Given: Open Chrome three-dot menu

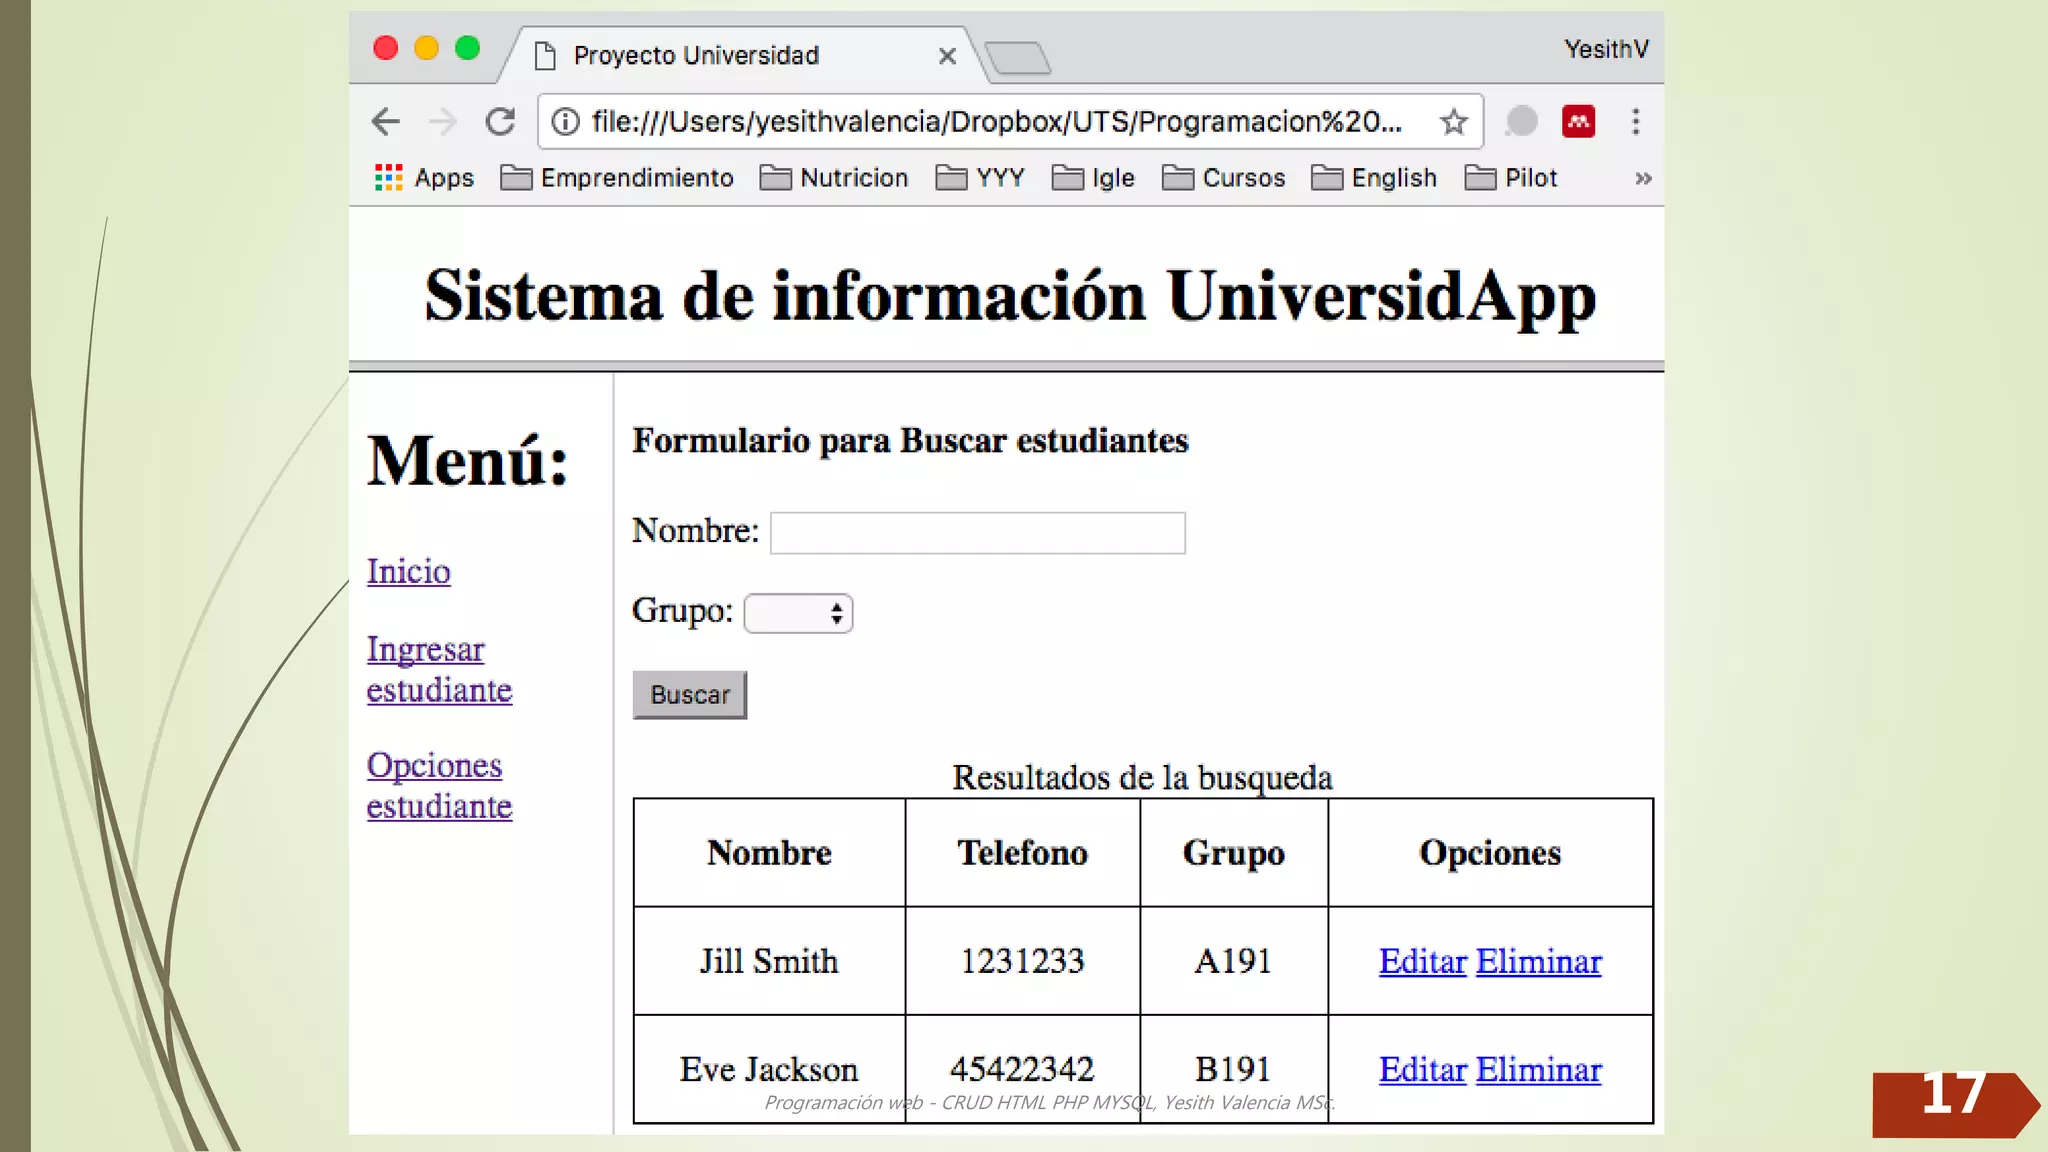Looking at the screenshot, I should 1635,122.
